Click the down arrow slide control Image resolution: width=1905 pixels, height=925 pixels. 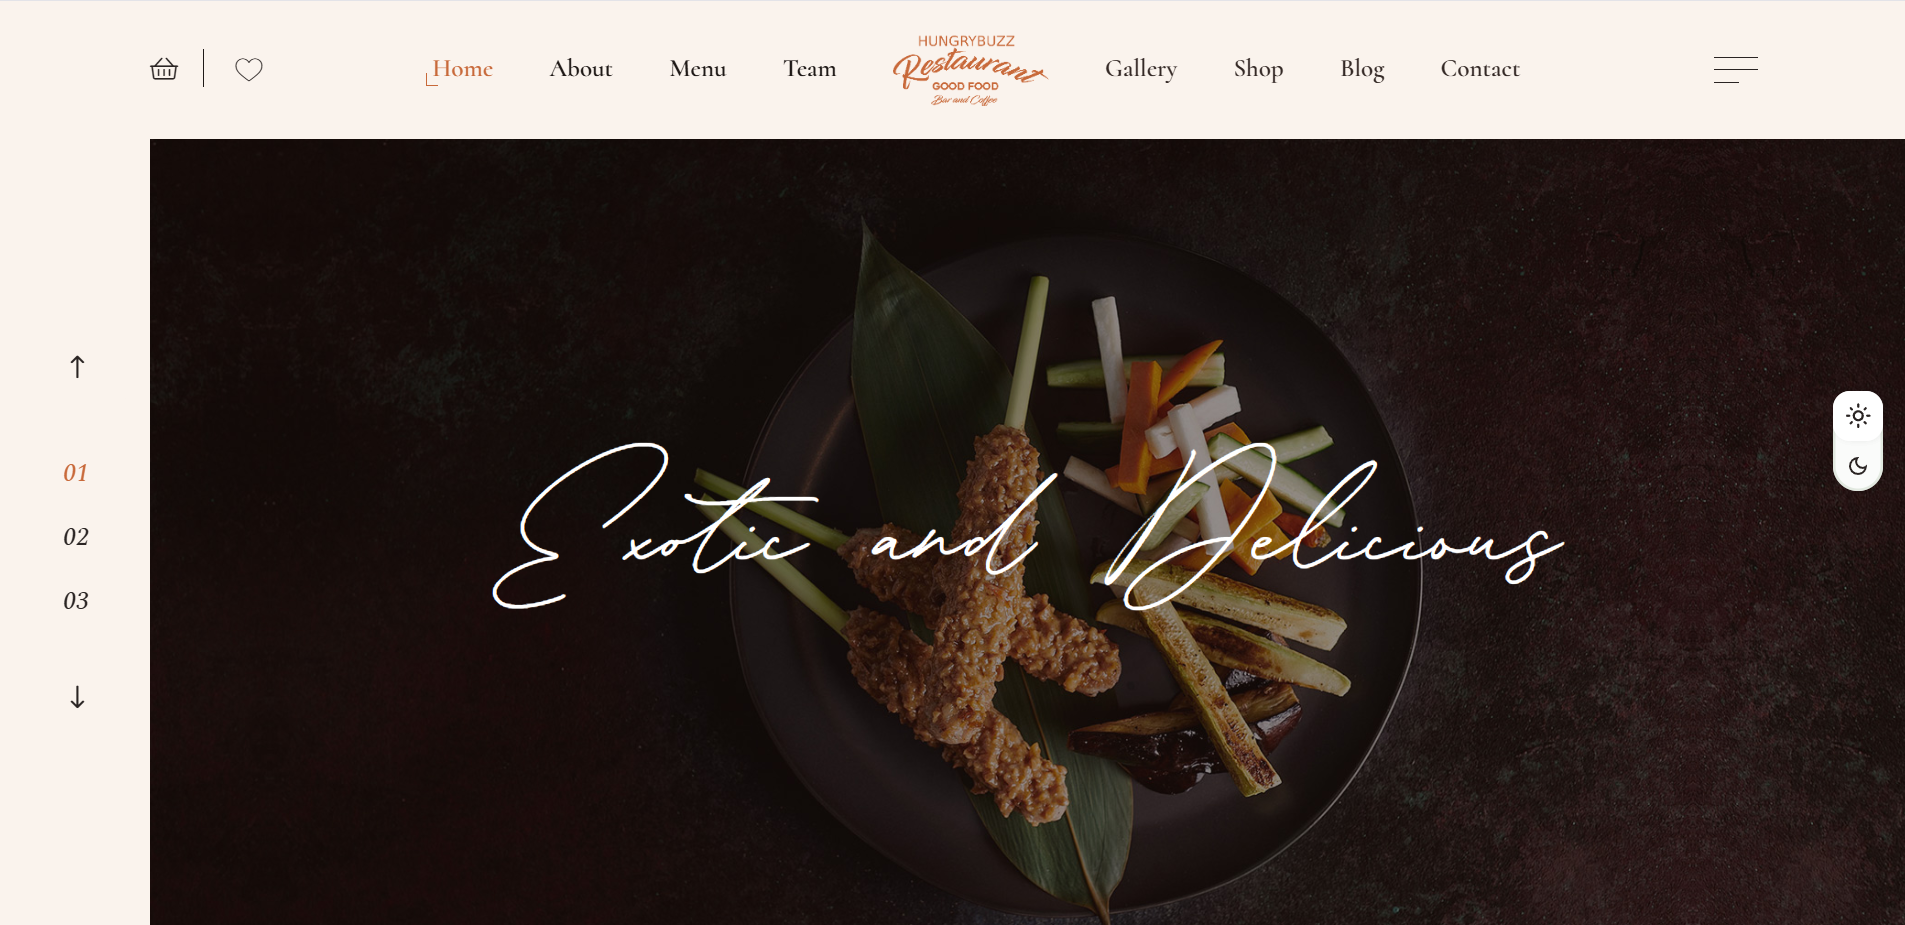[77, 697]
